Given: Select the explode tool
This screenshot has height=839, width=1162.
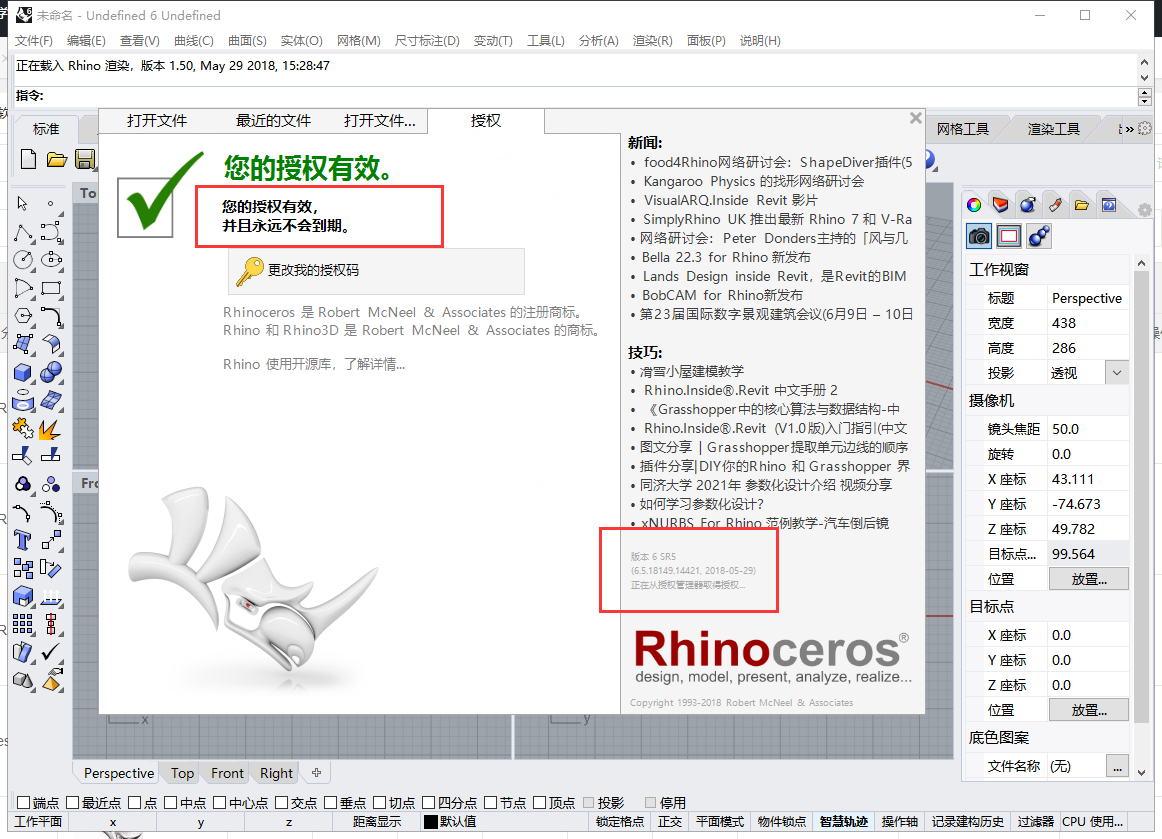Looking at the screenshot, I should tap(50, 428).
